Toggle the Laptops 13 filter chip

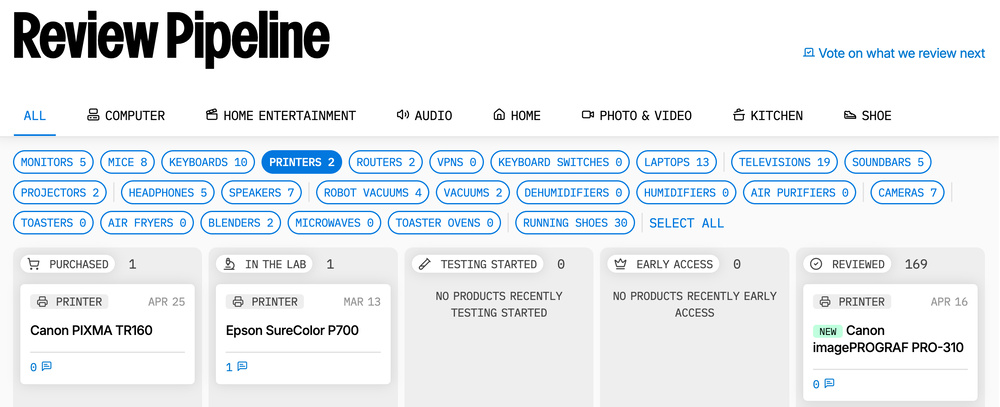677,162
